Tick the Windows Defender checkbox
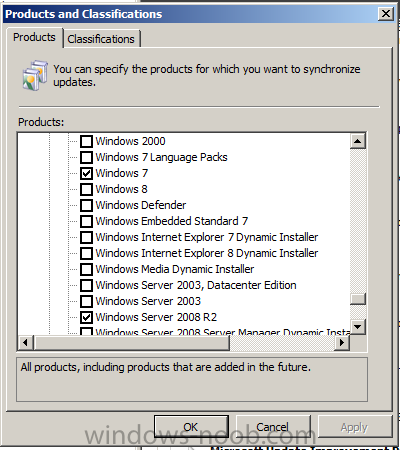 click(86, 205)
